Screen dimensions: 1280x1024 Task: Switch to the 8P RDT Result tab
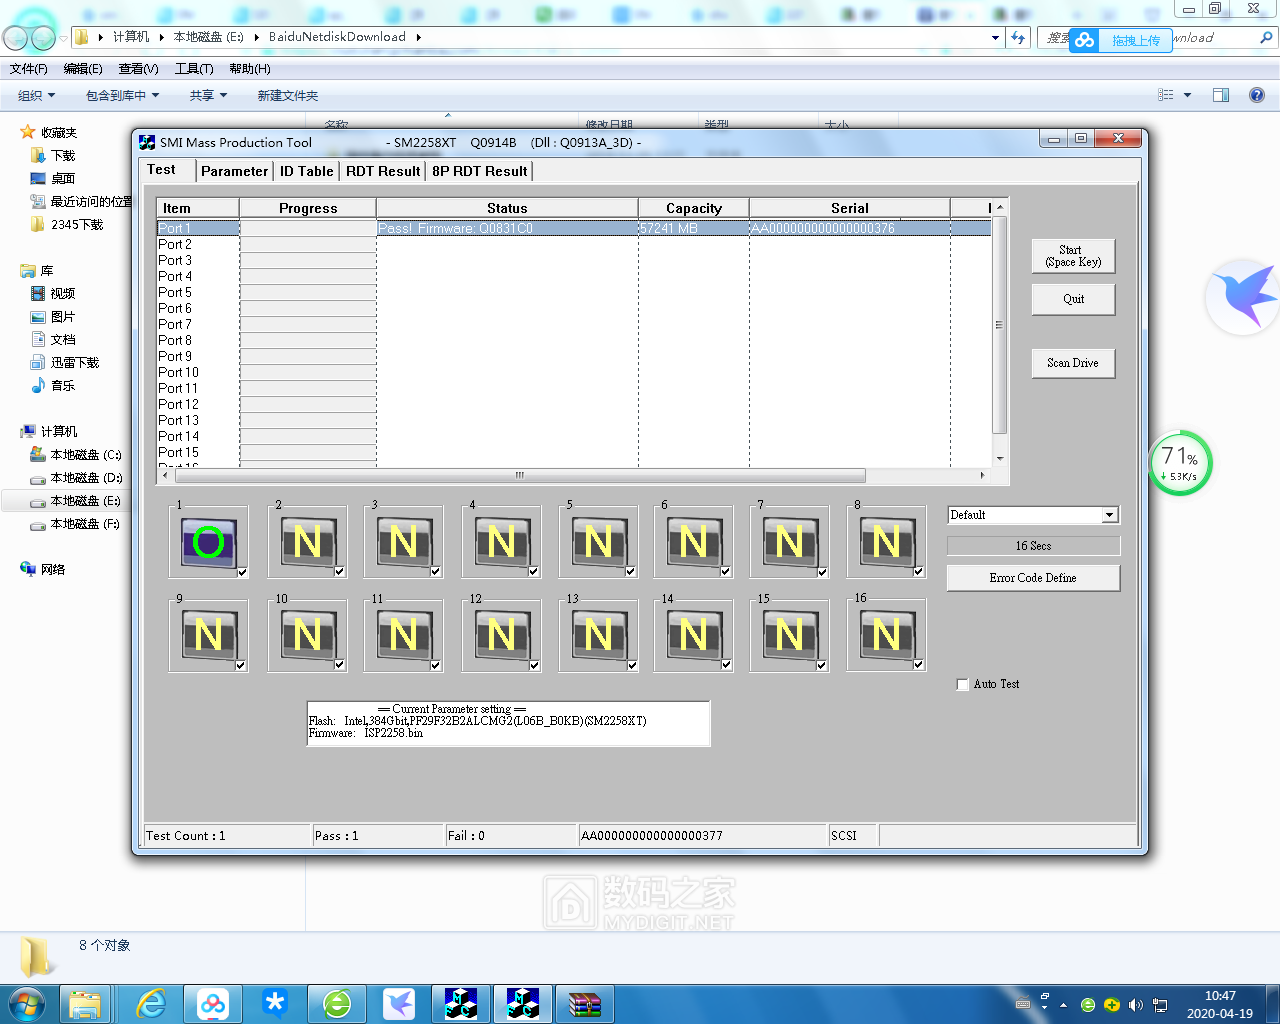pyautogui.click(x=480, y=171)
